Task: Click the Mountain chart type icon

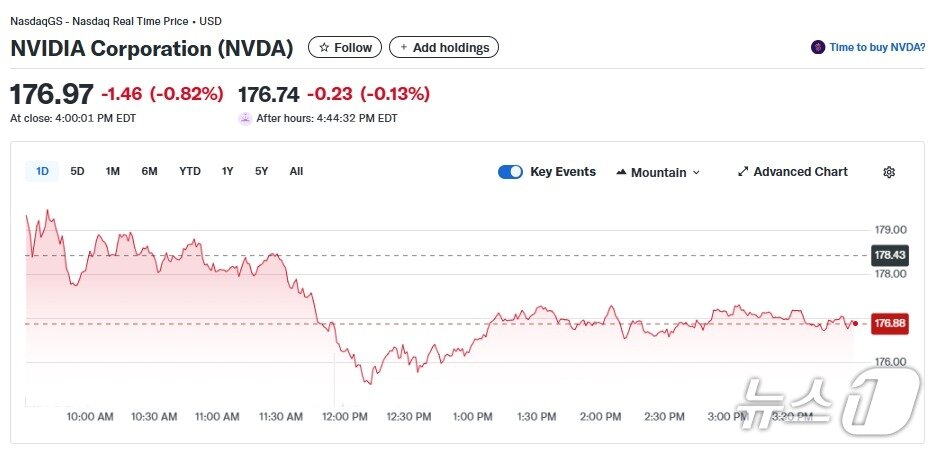Action: pos(621,172)
